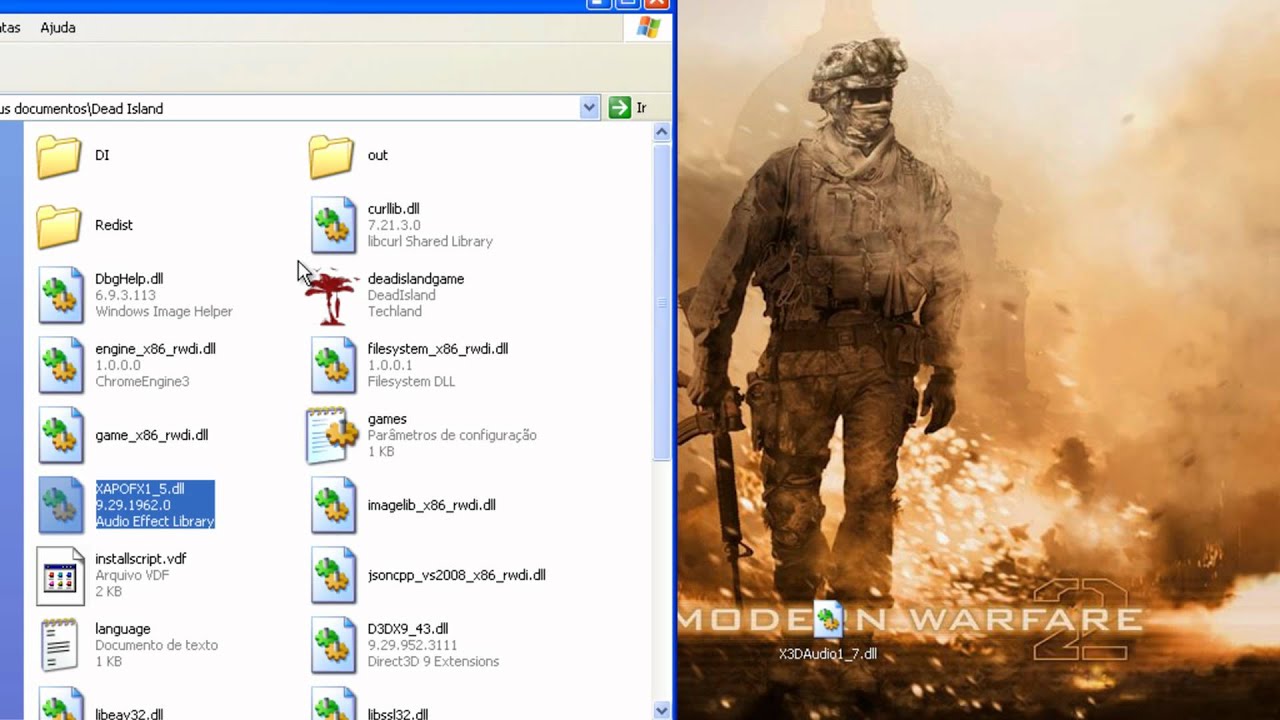Click the file name deadislandgame

pos(416,279)
